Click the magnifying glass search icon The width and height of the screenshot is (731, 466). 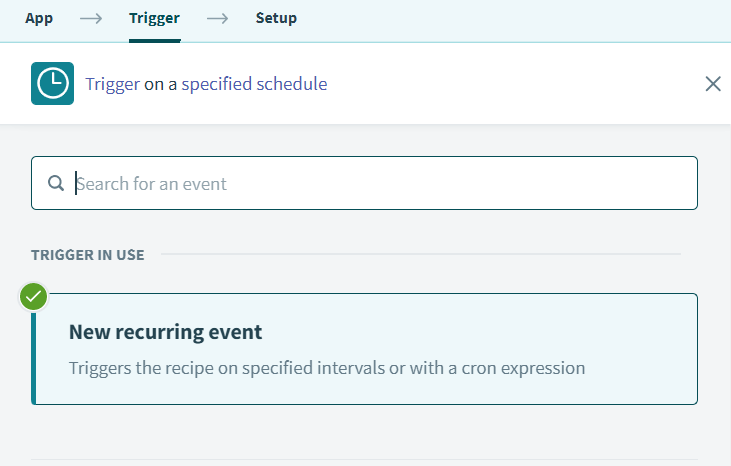click(x=56, y=183)
